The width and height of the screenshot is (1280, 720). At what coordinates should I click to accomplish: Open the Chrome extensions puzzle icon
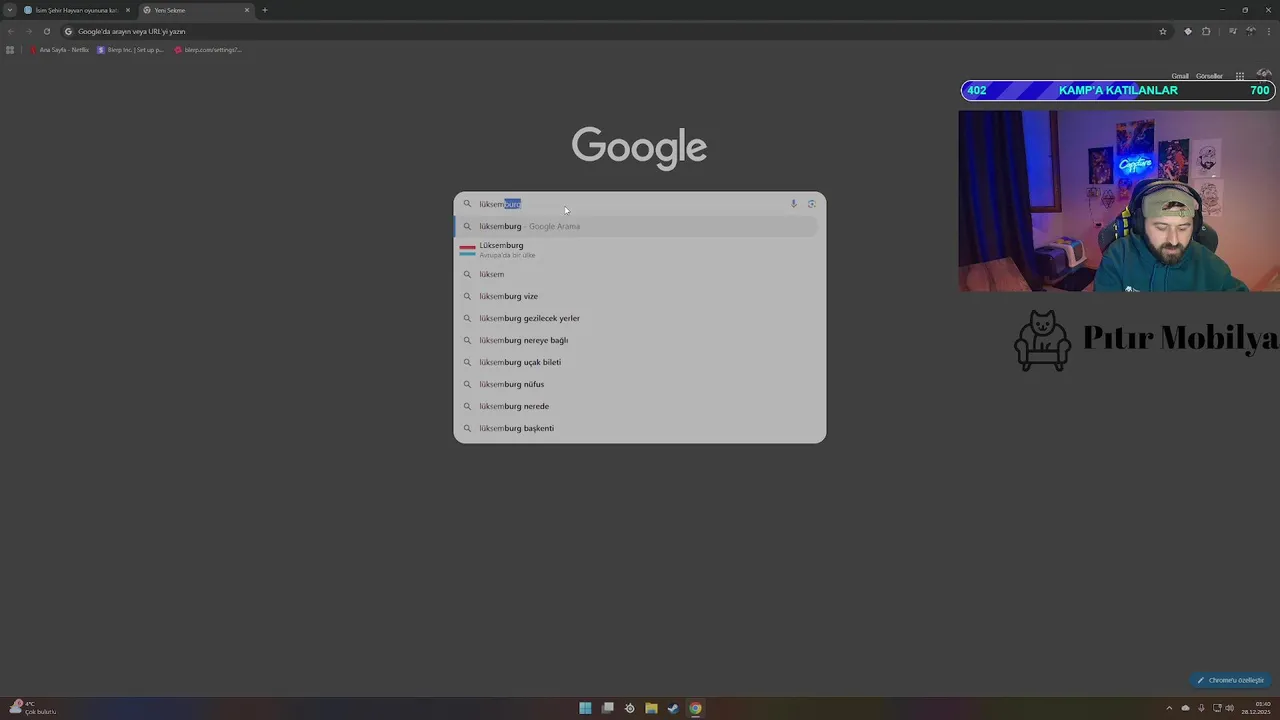click(1206, 31)
